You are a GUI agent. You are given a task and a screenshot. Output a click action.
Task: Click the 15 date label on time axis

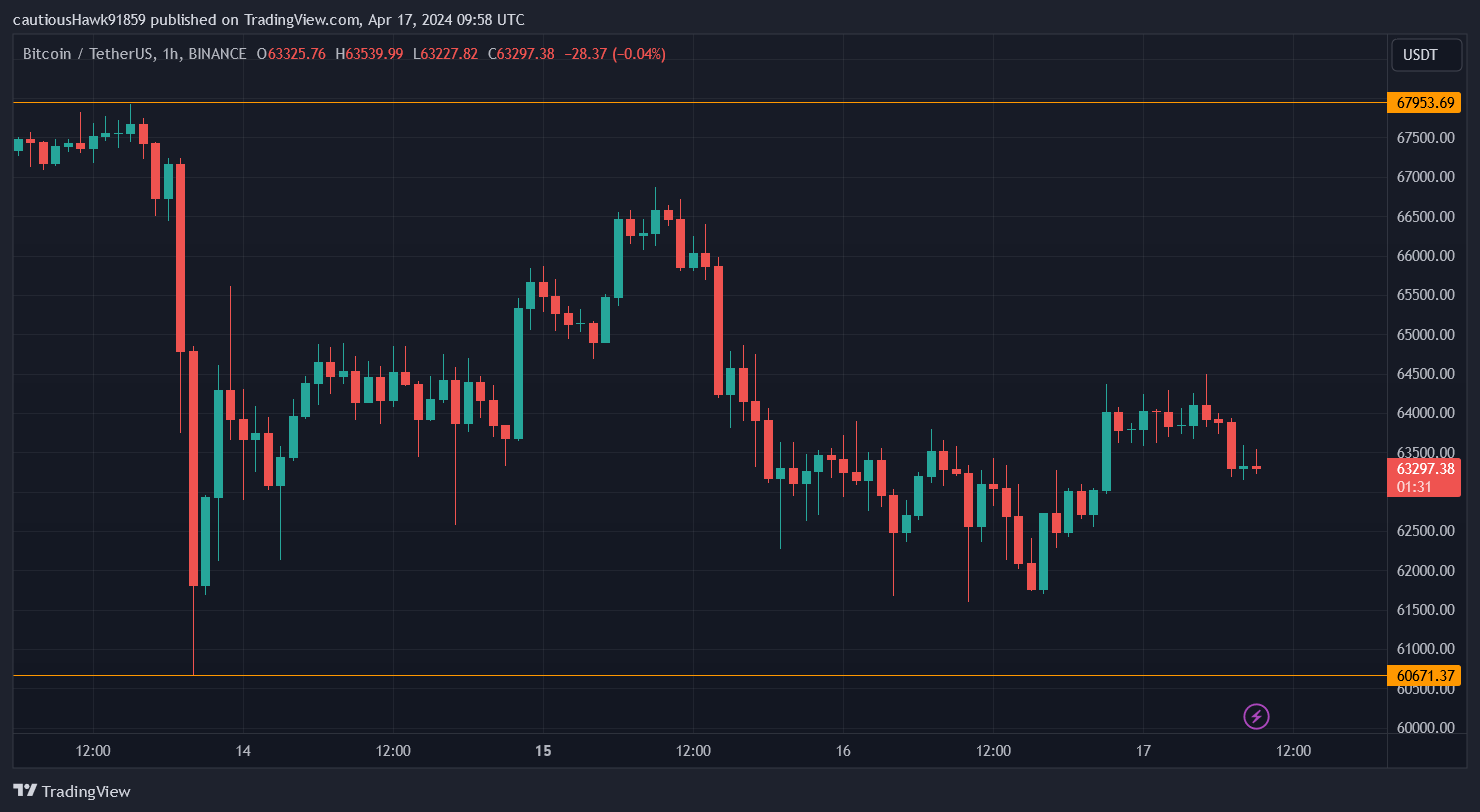543,751
